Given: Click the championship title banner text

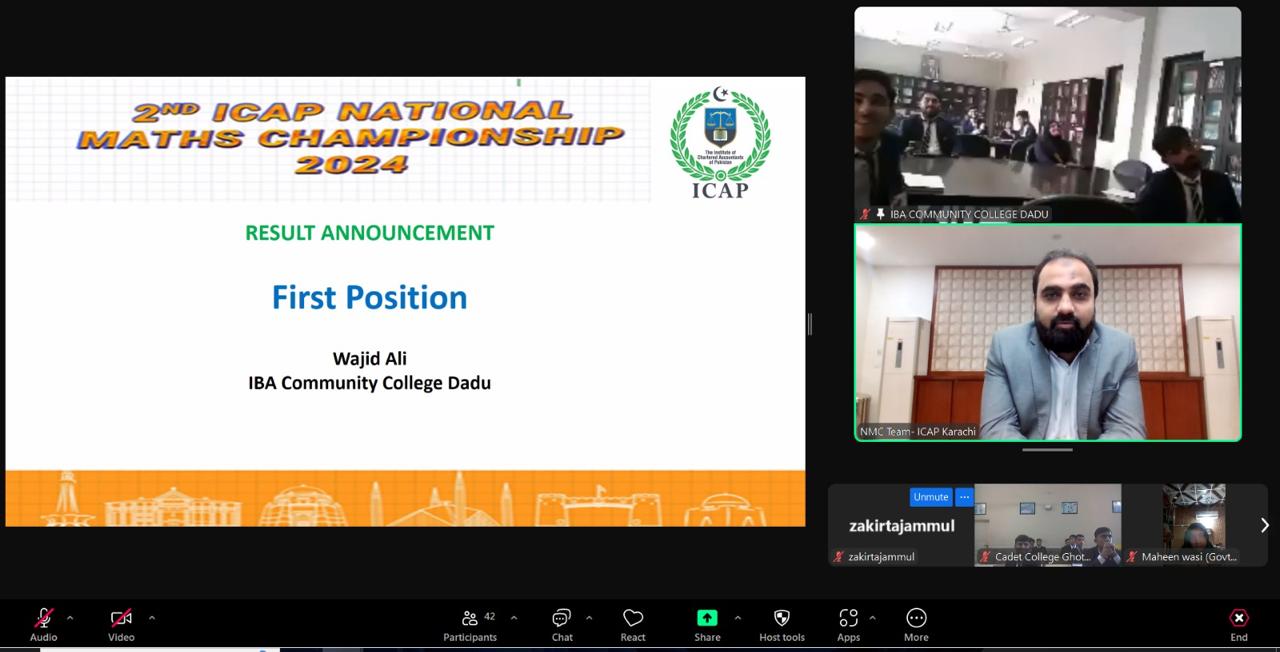Looking at the screenshot, I should click(x=351, y=138).
